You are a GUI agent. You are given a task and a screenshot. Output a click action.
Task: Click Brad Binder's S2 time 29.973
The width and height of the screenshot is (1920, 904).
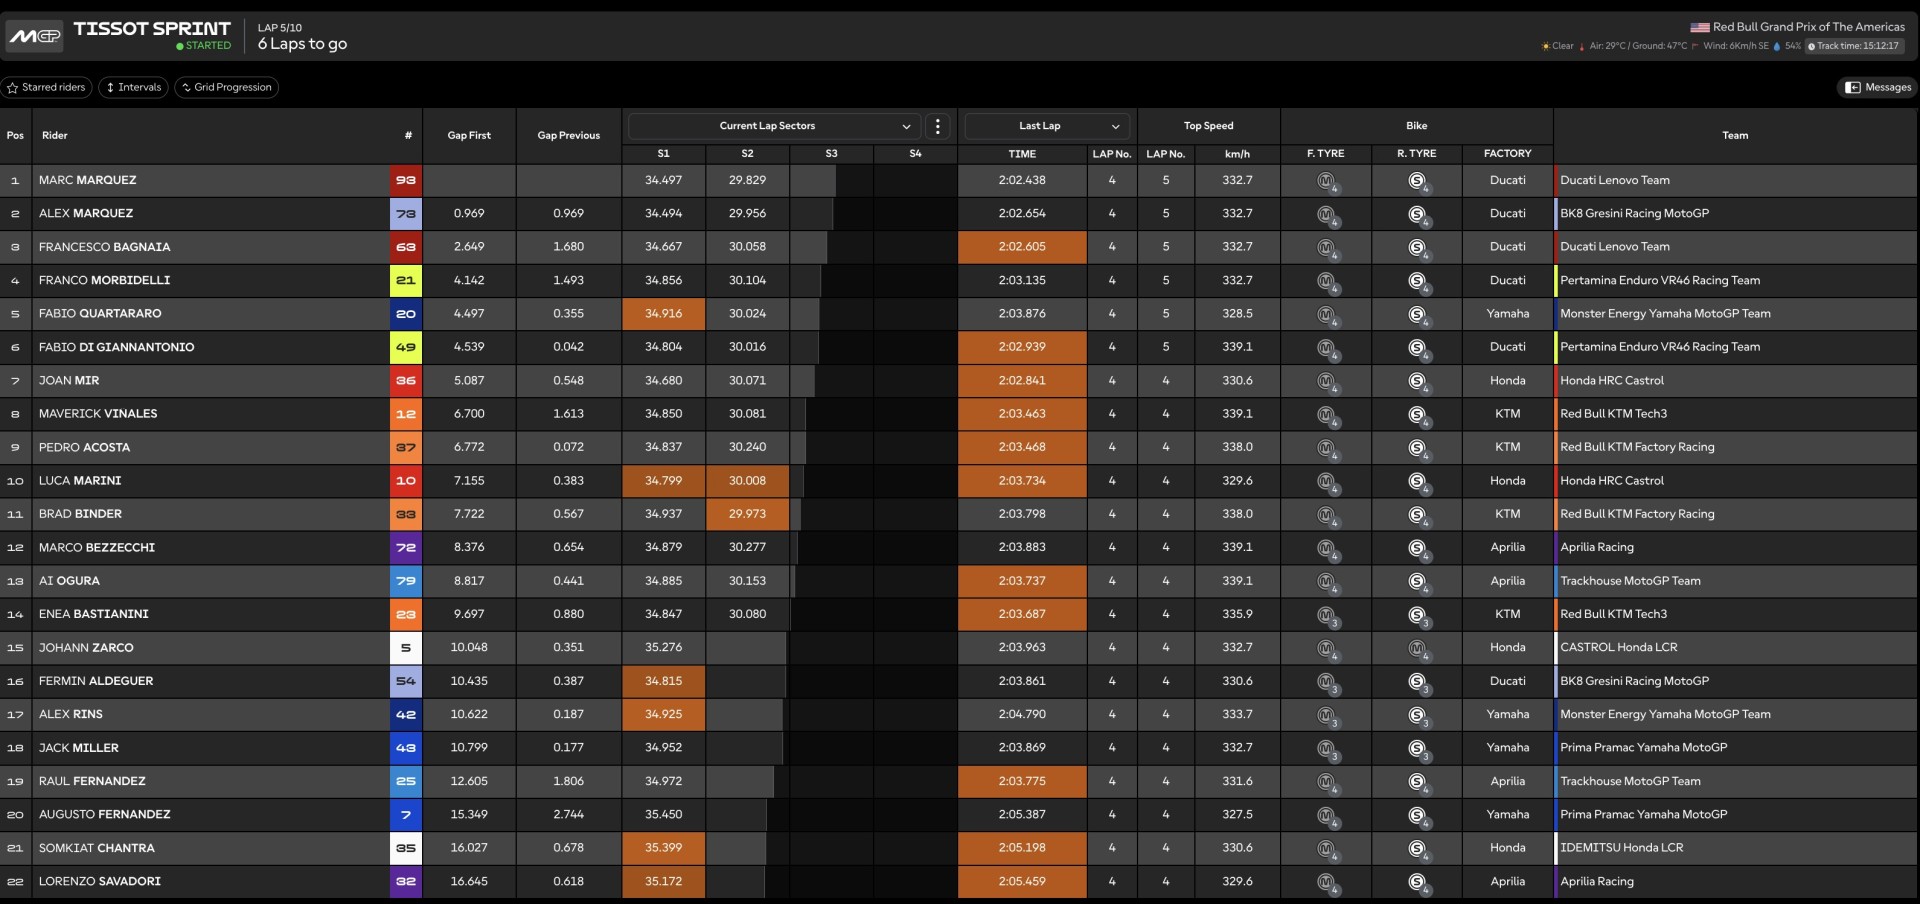coord(747,514)
